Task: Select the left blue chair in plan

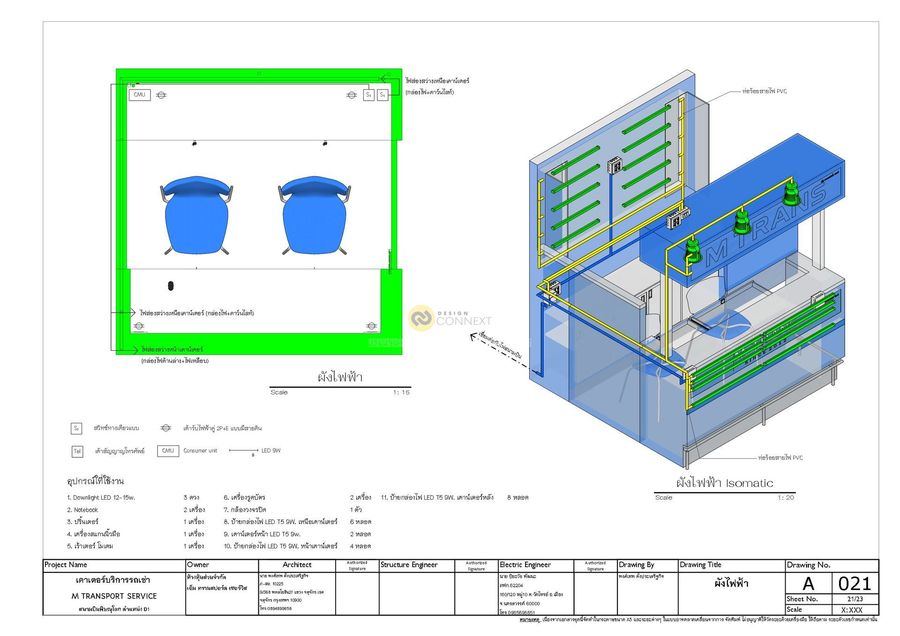Action: coord(194,213)
